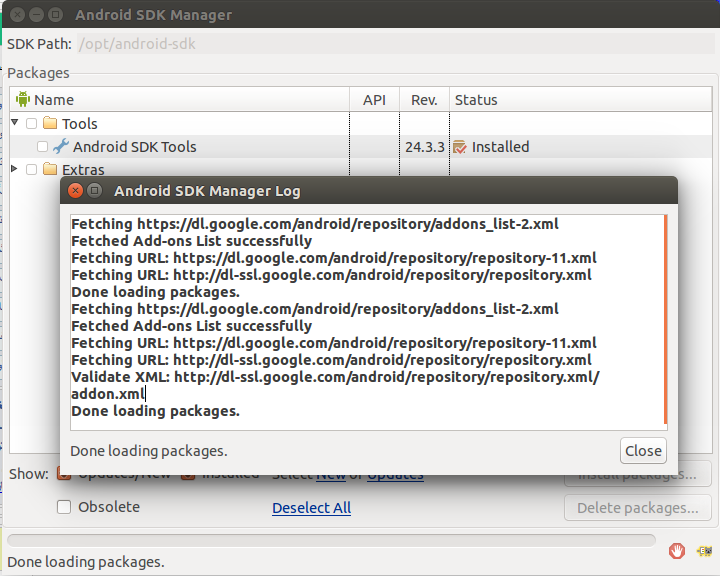Check the Tools group checkbox

[31, 123]
